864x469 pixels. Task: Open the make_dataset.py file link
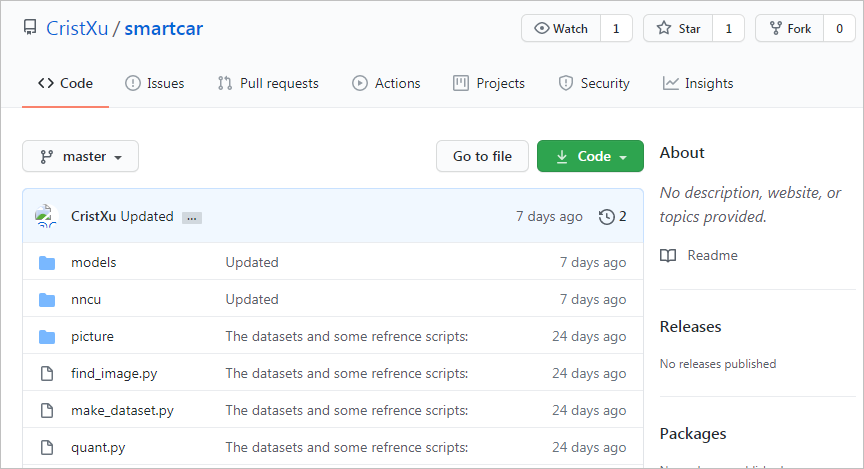[x=122, y=411]
